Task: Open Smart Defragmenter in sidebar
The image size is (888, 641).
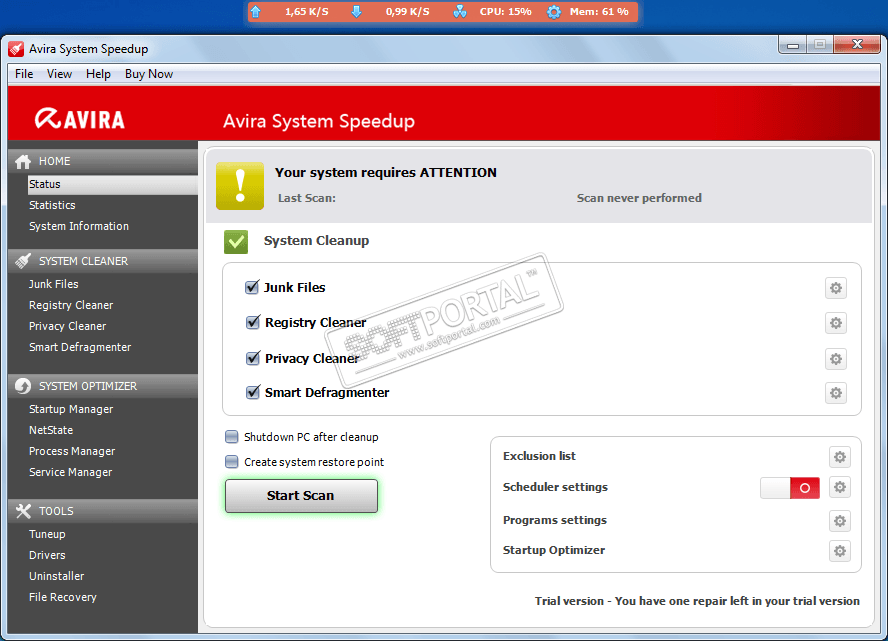Action: click(80, 347)
